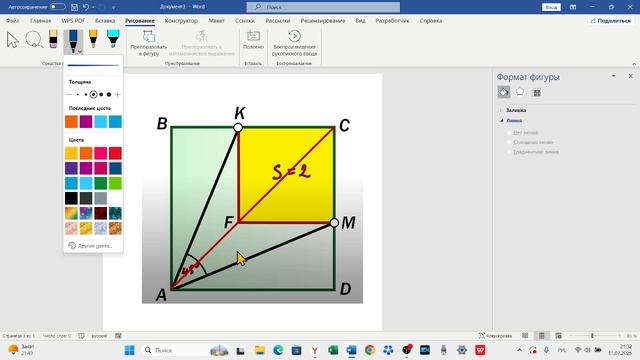
Task: Click Convert ink to shape
Action: (x=149, y=43)
